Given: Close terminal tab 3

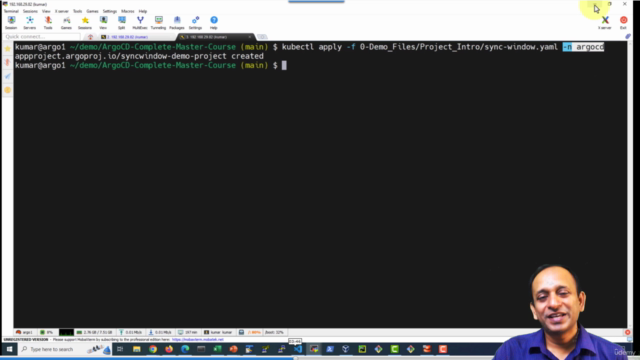Looking at the screenshot, I should [x=250, y=37].
